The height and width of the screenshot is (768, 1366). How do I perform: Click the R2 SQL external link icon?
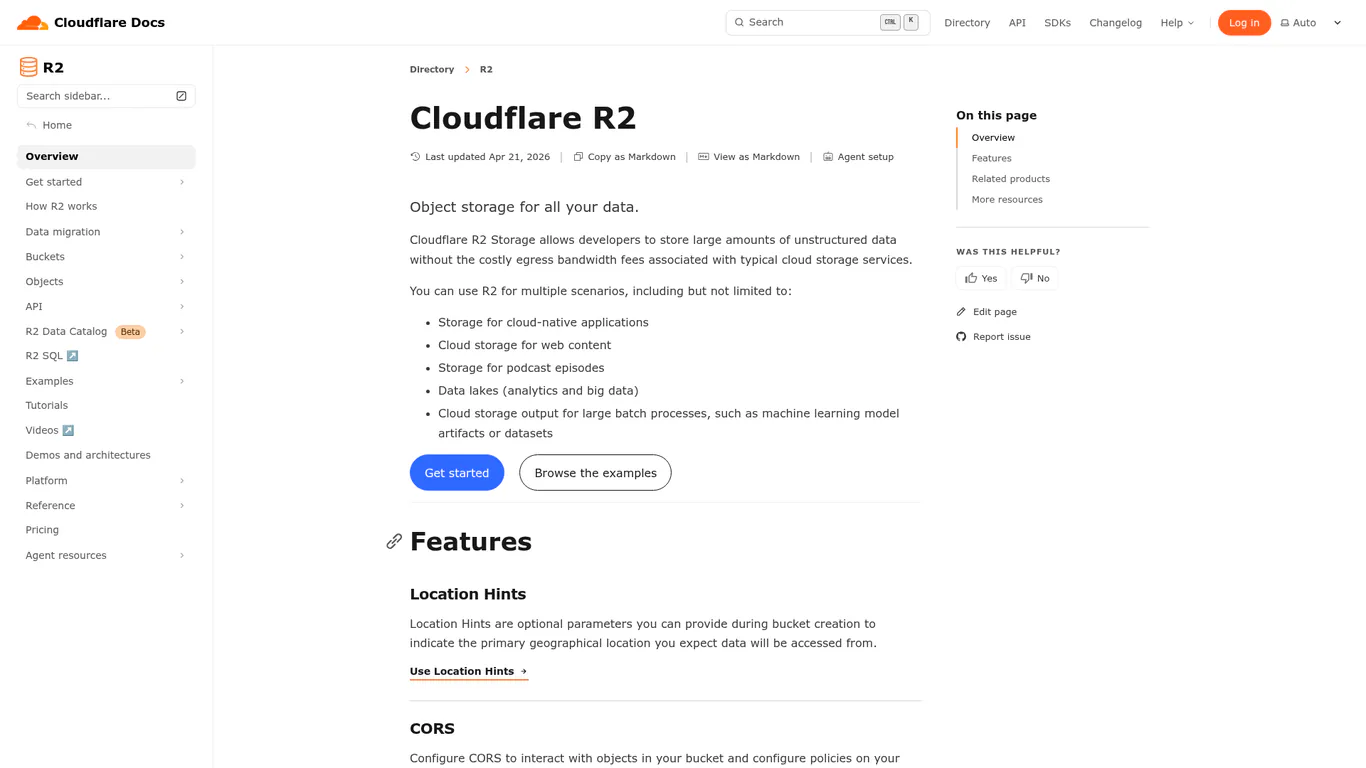pyautogui.click(x=72, y=356)
